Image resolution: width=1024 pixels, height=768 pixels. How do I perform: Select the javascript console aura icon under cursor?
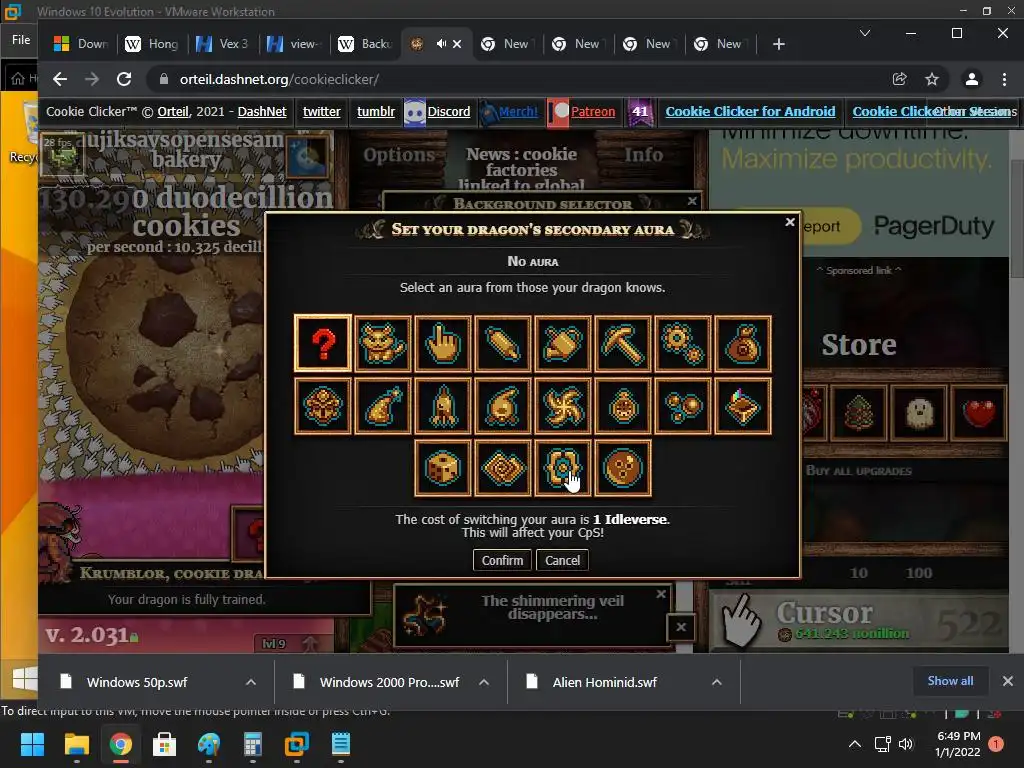click(x=563, y=468)
